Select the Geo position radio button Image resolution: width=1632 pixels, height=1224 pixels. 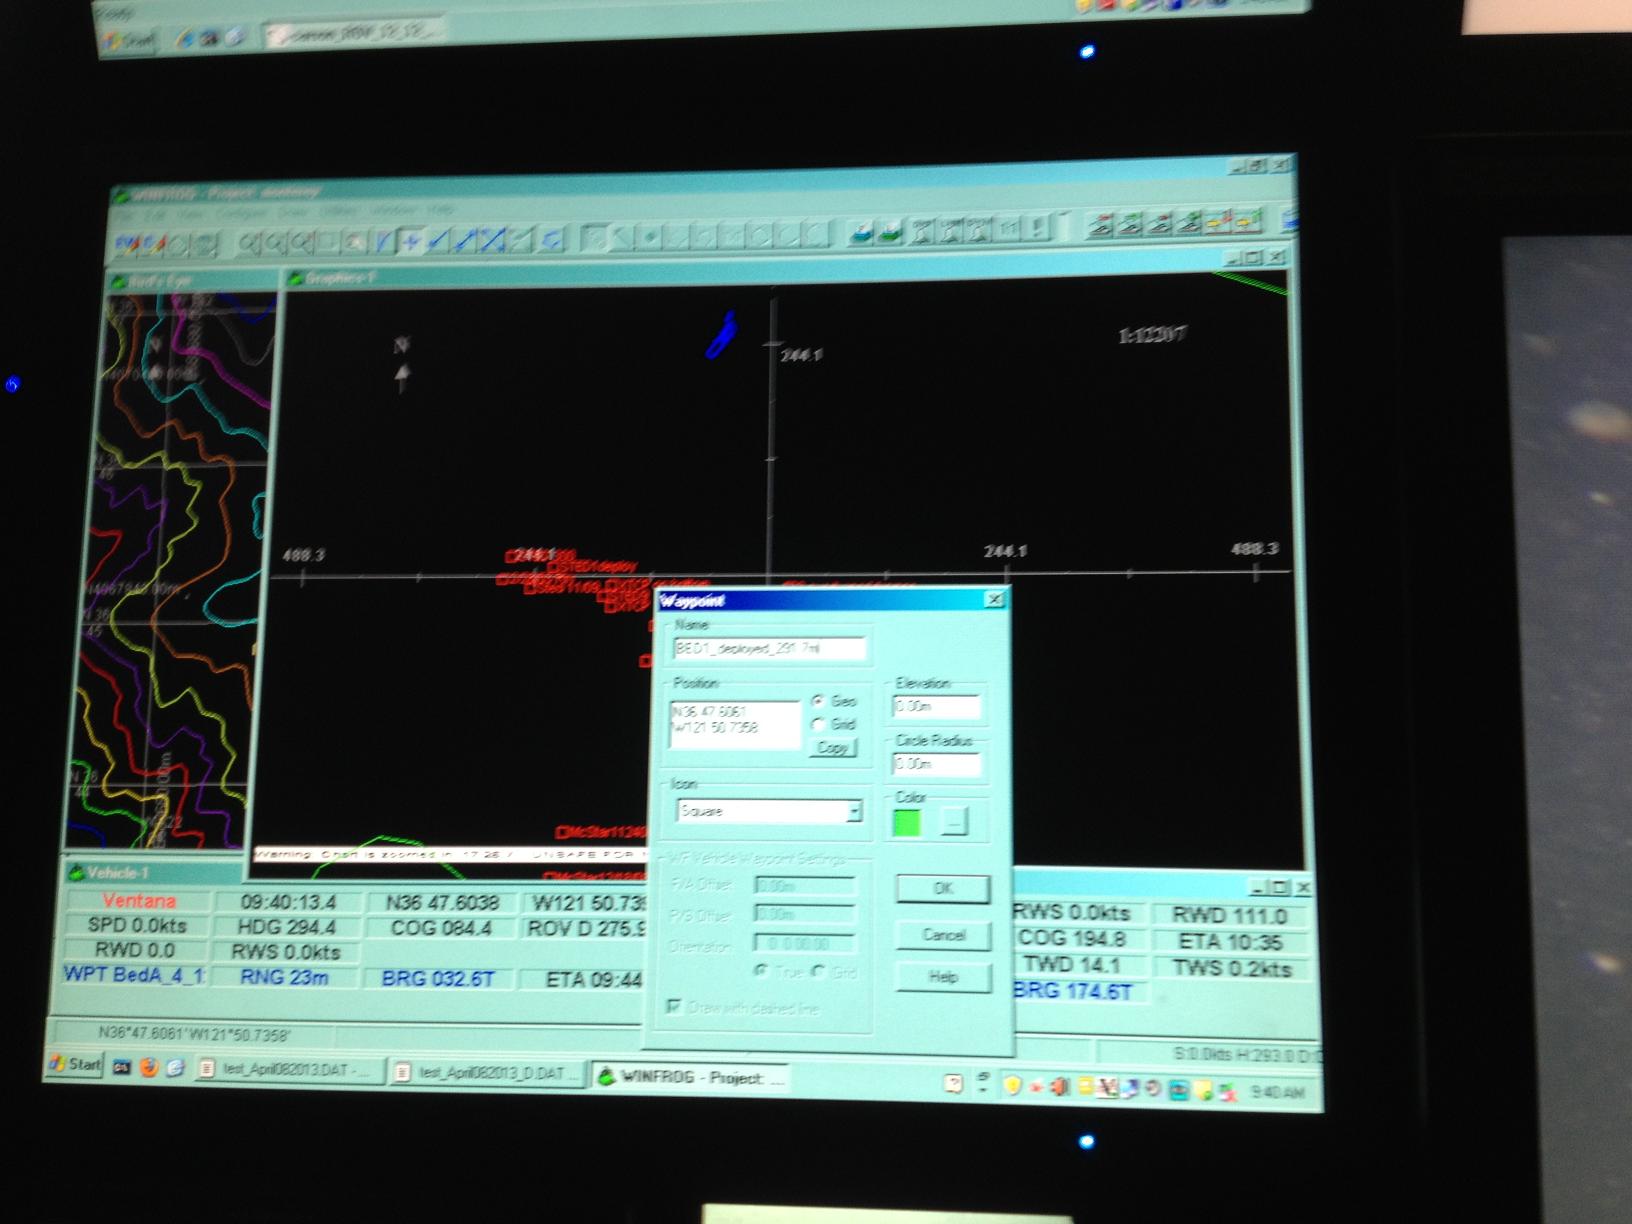point(820,701)
